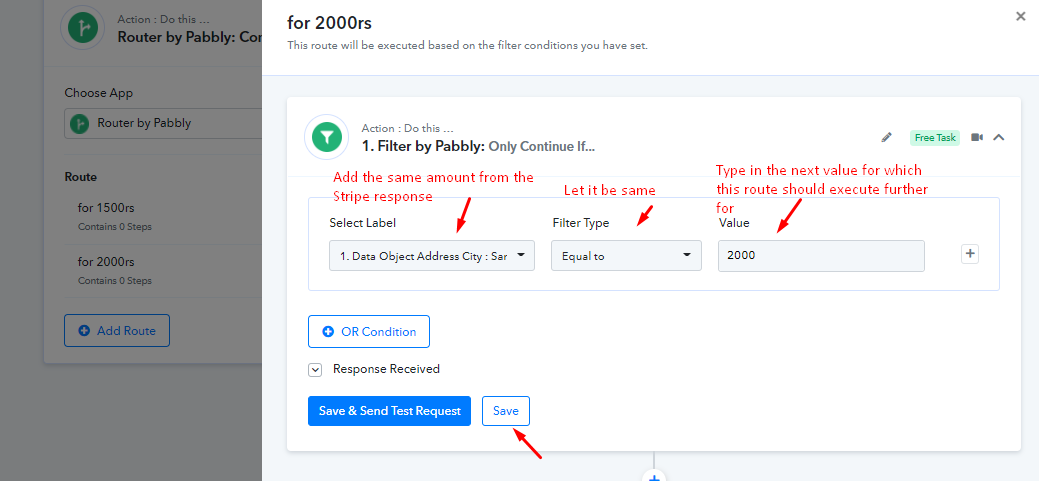Click the Save button
This screenshot has width=1039, height=481.
[506, 411]
